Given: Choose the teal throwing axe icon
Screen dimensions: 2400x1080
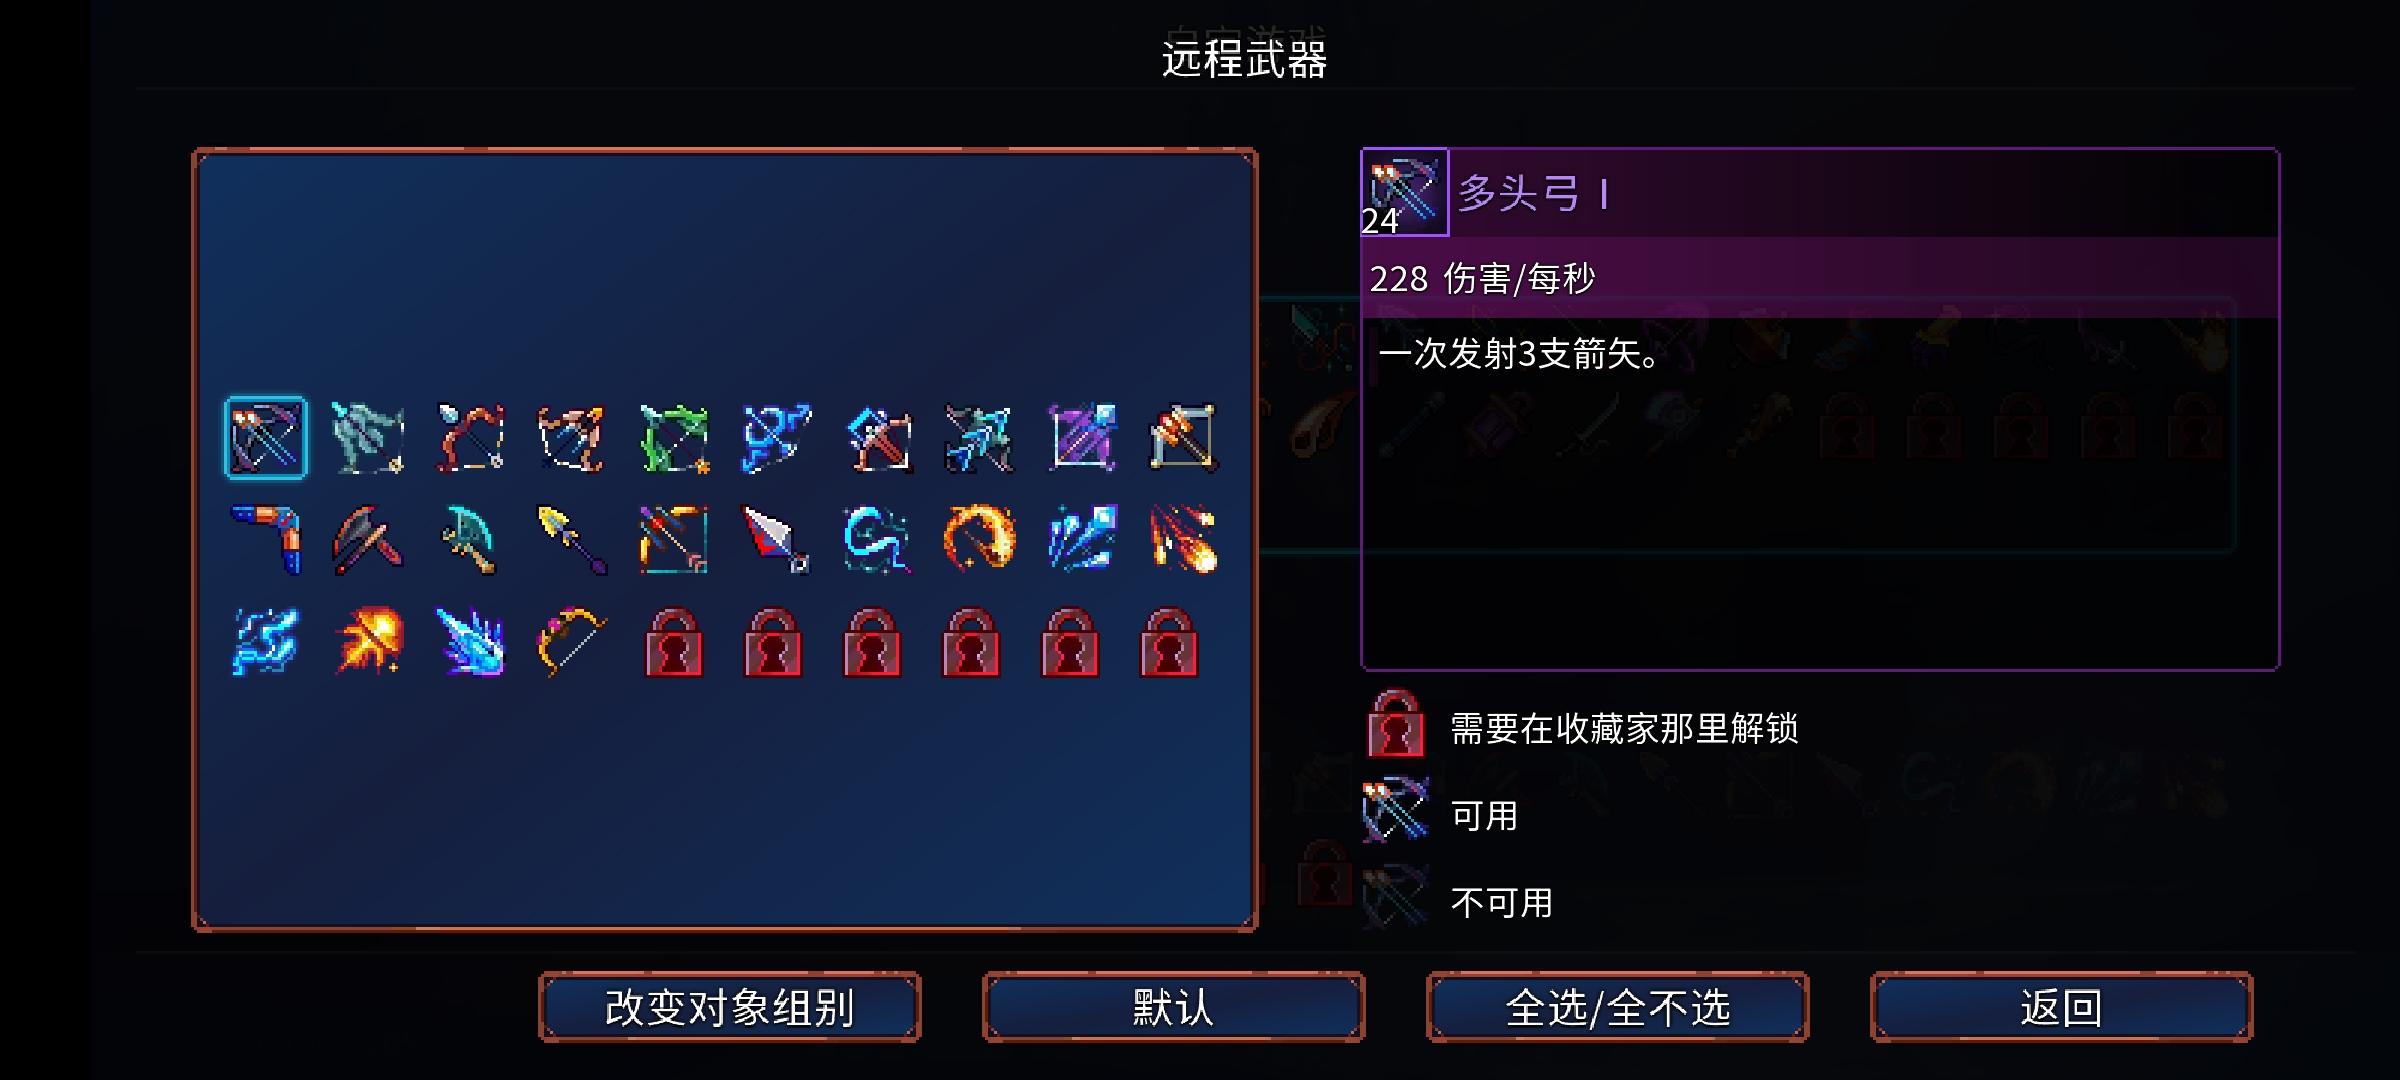Looking at the screenshot, I should pos(470,540).
